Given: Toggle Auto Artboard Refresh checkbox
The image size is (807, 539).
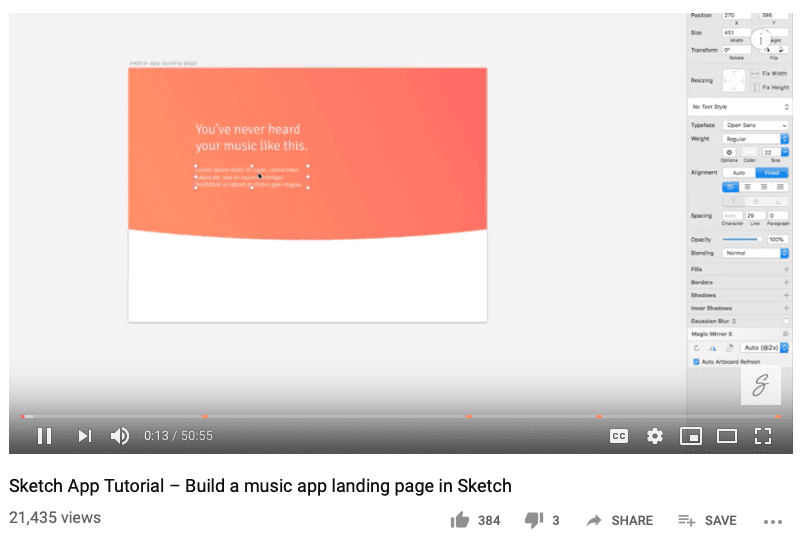Looking at the screenshot, I should 696,362.
